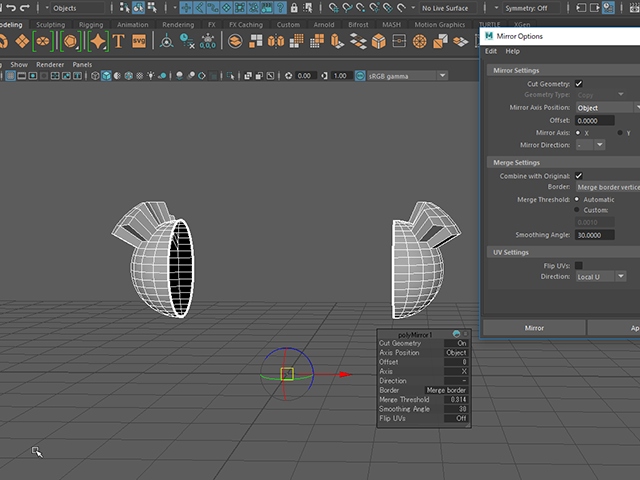Click the viewport gamma 1.00 field
Screen dimensions: 640x480
[341, 76]
